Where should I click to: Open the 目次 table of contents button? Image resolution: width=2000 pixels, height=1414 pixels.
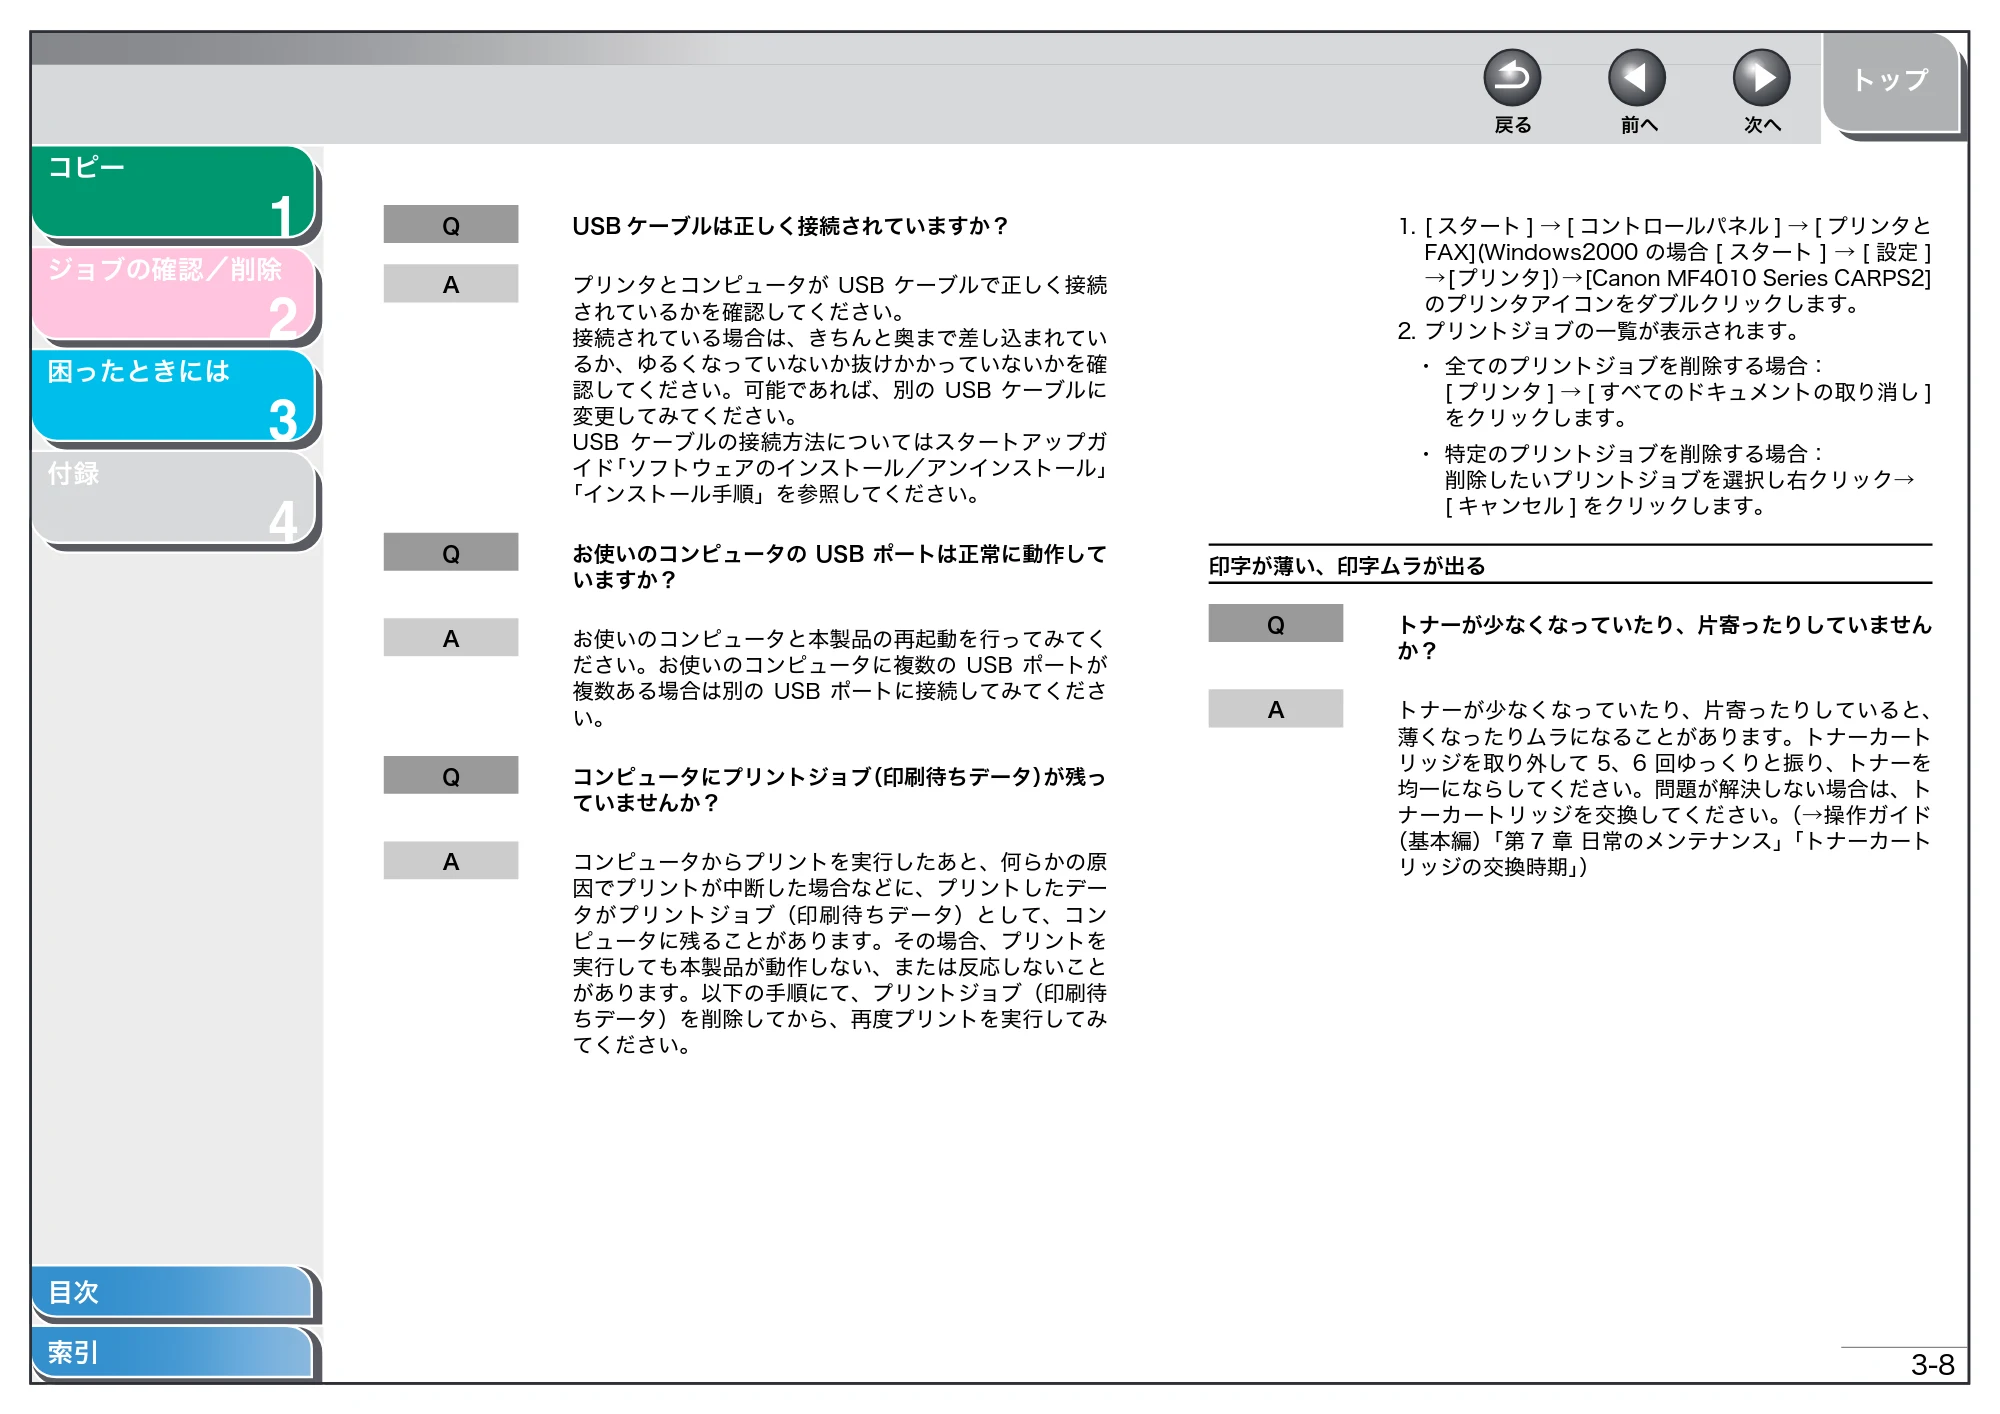click(172, 1292)
